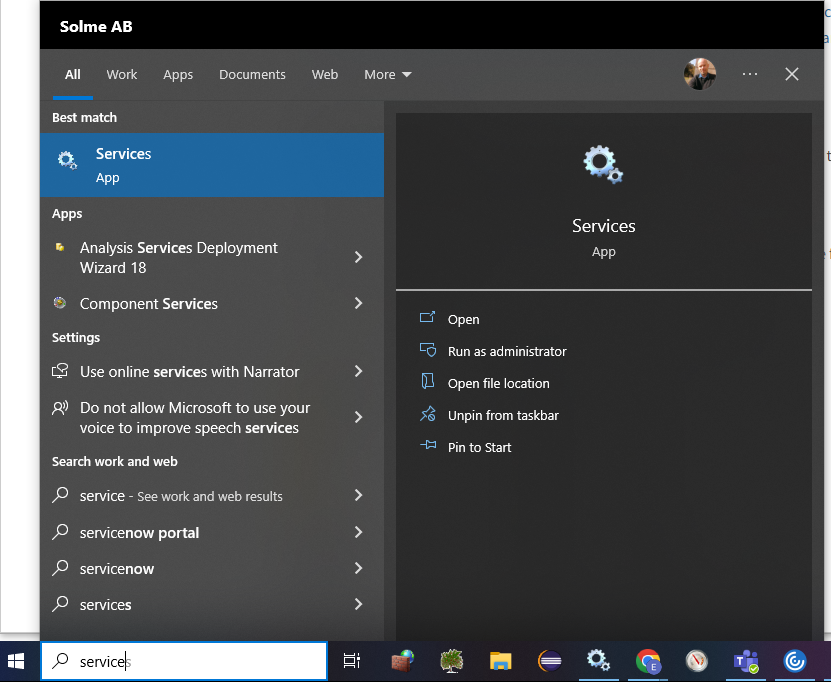Open File Explorer in the taskbar
Viewport: 831px width, 682px height.
pos(500,661)
